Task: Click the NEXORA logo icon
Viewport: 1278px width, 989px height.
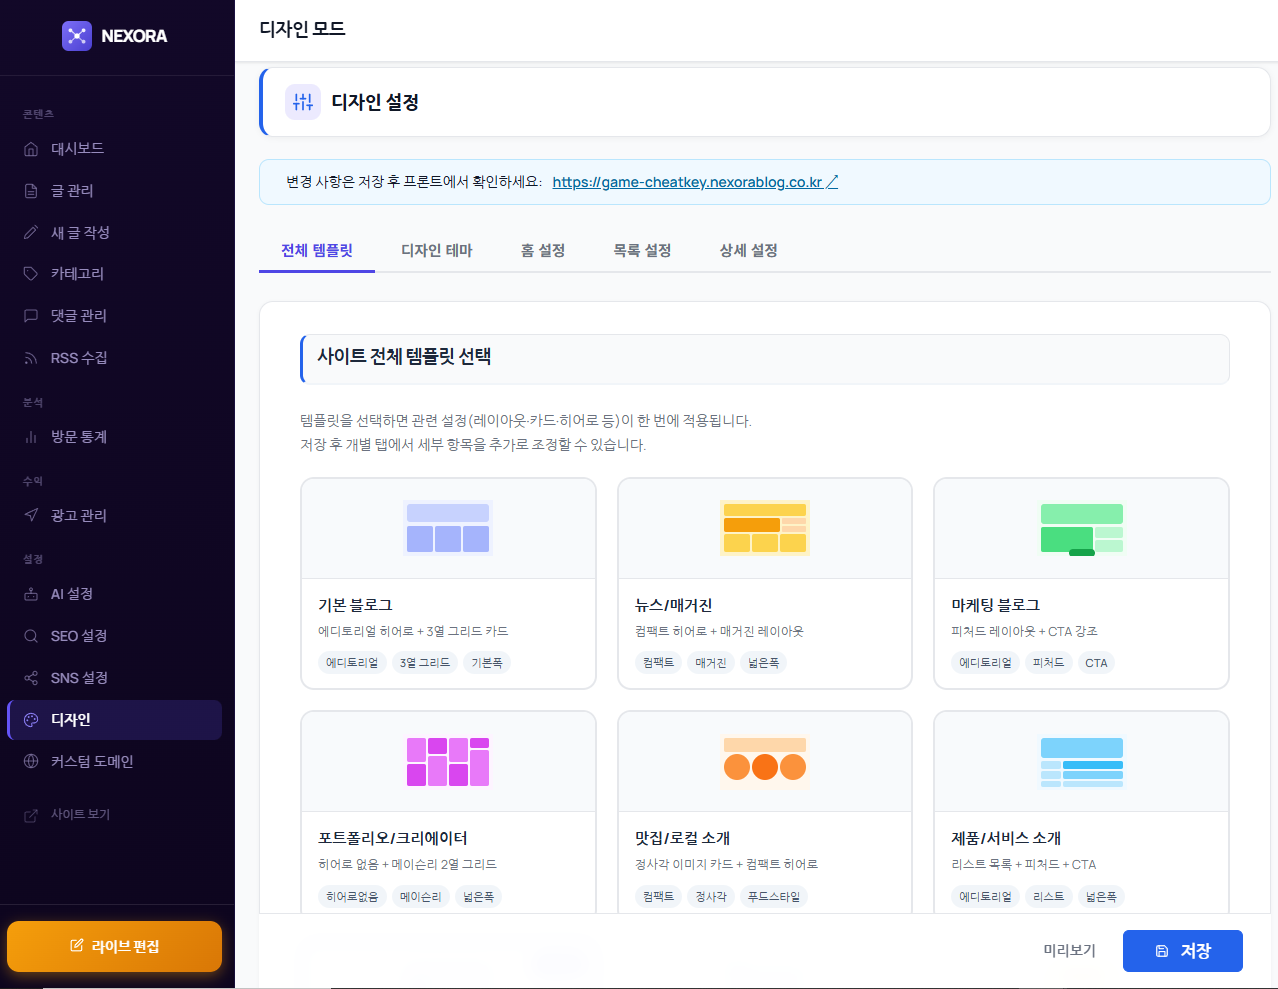Action: pos(77,36)
